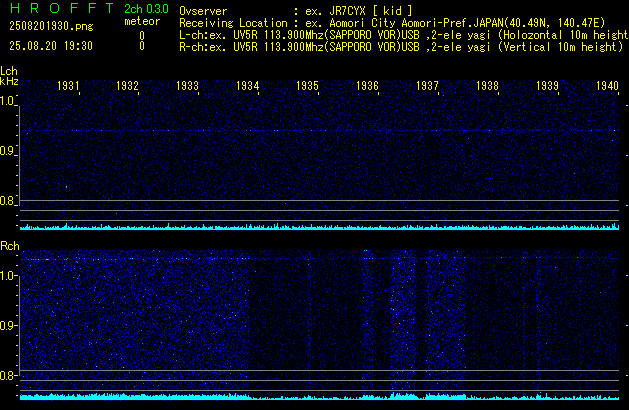This screenshot has width=629, height=410.
Task: Click the 0.9 frequency label on Rch
Action: click(x=7, y=325)
